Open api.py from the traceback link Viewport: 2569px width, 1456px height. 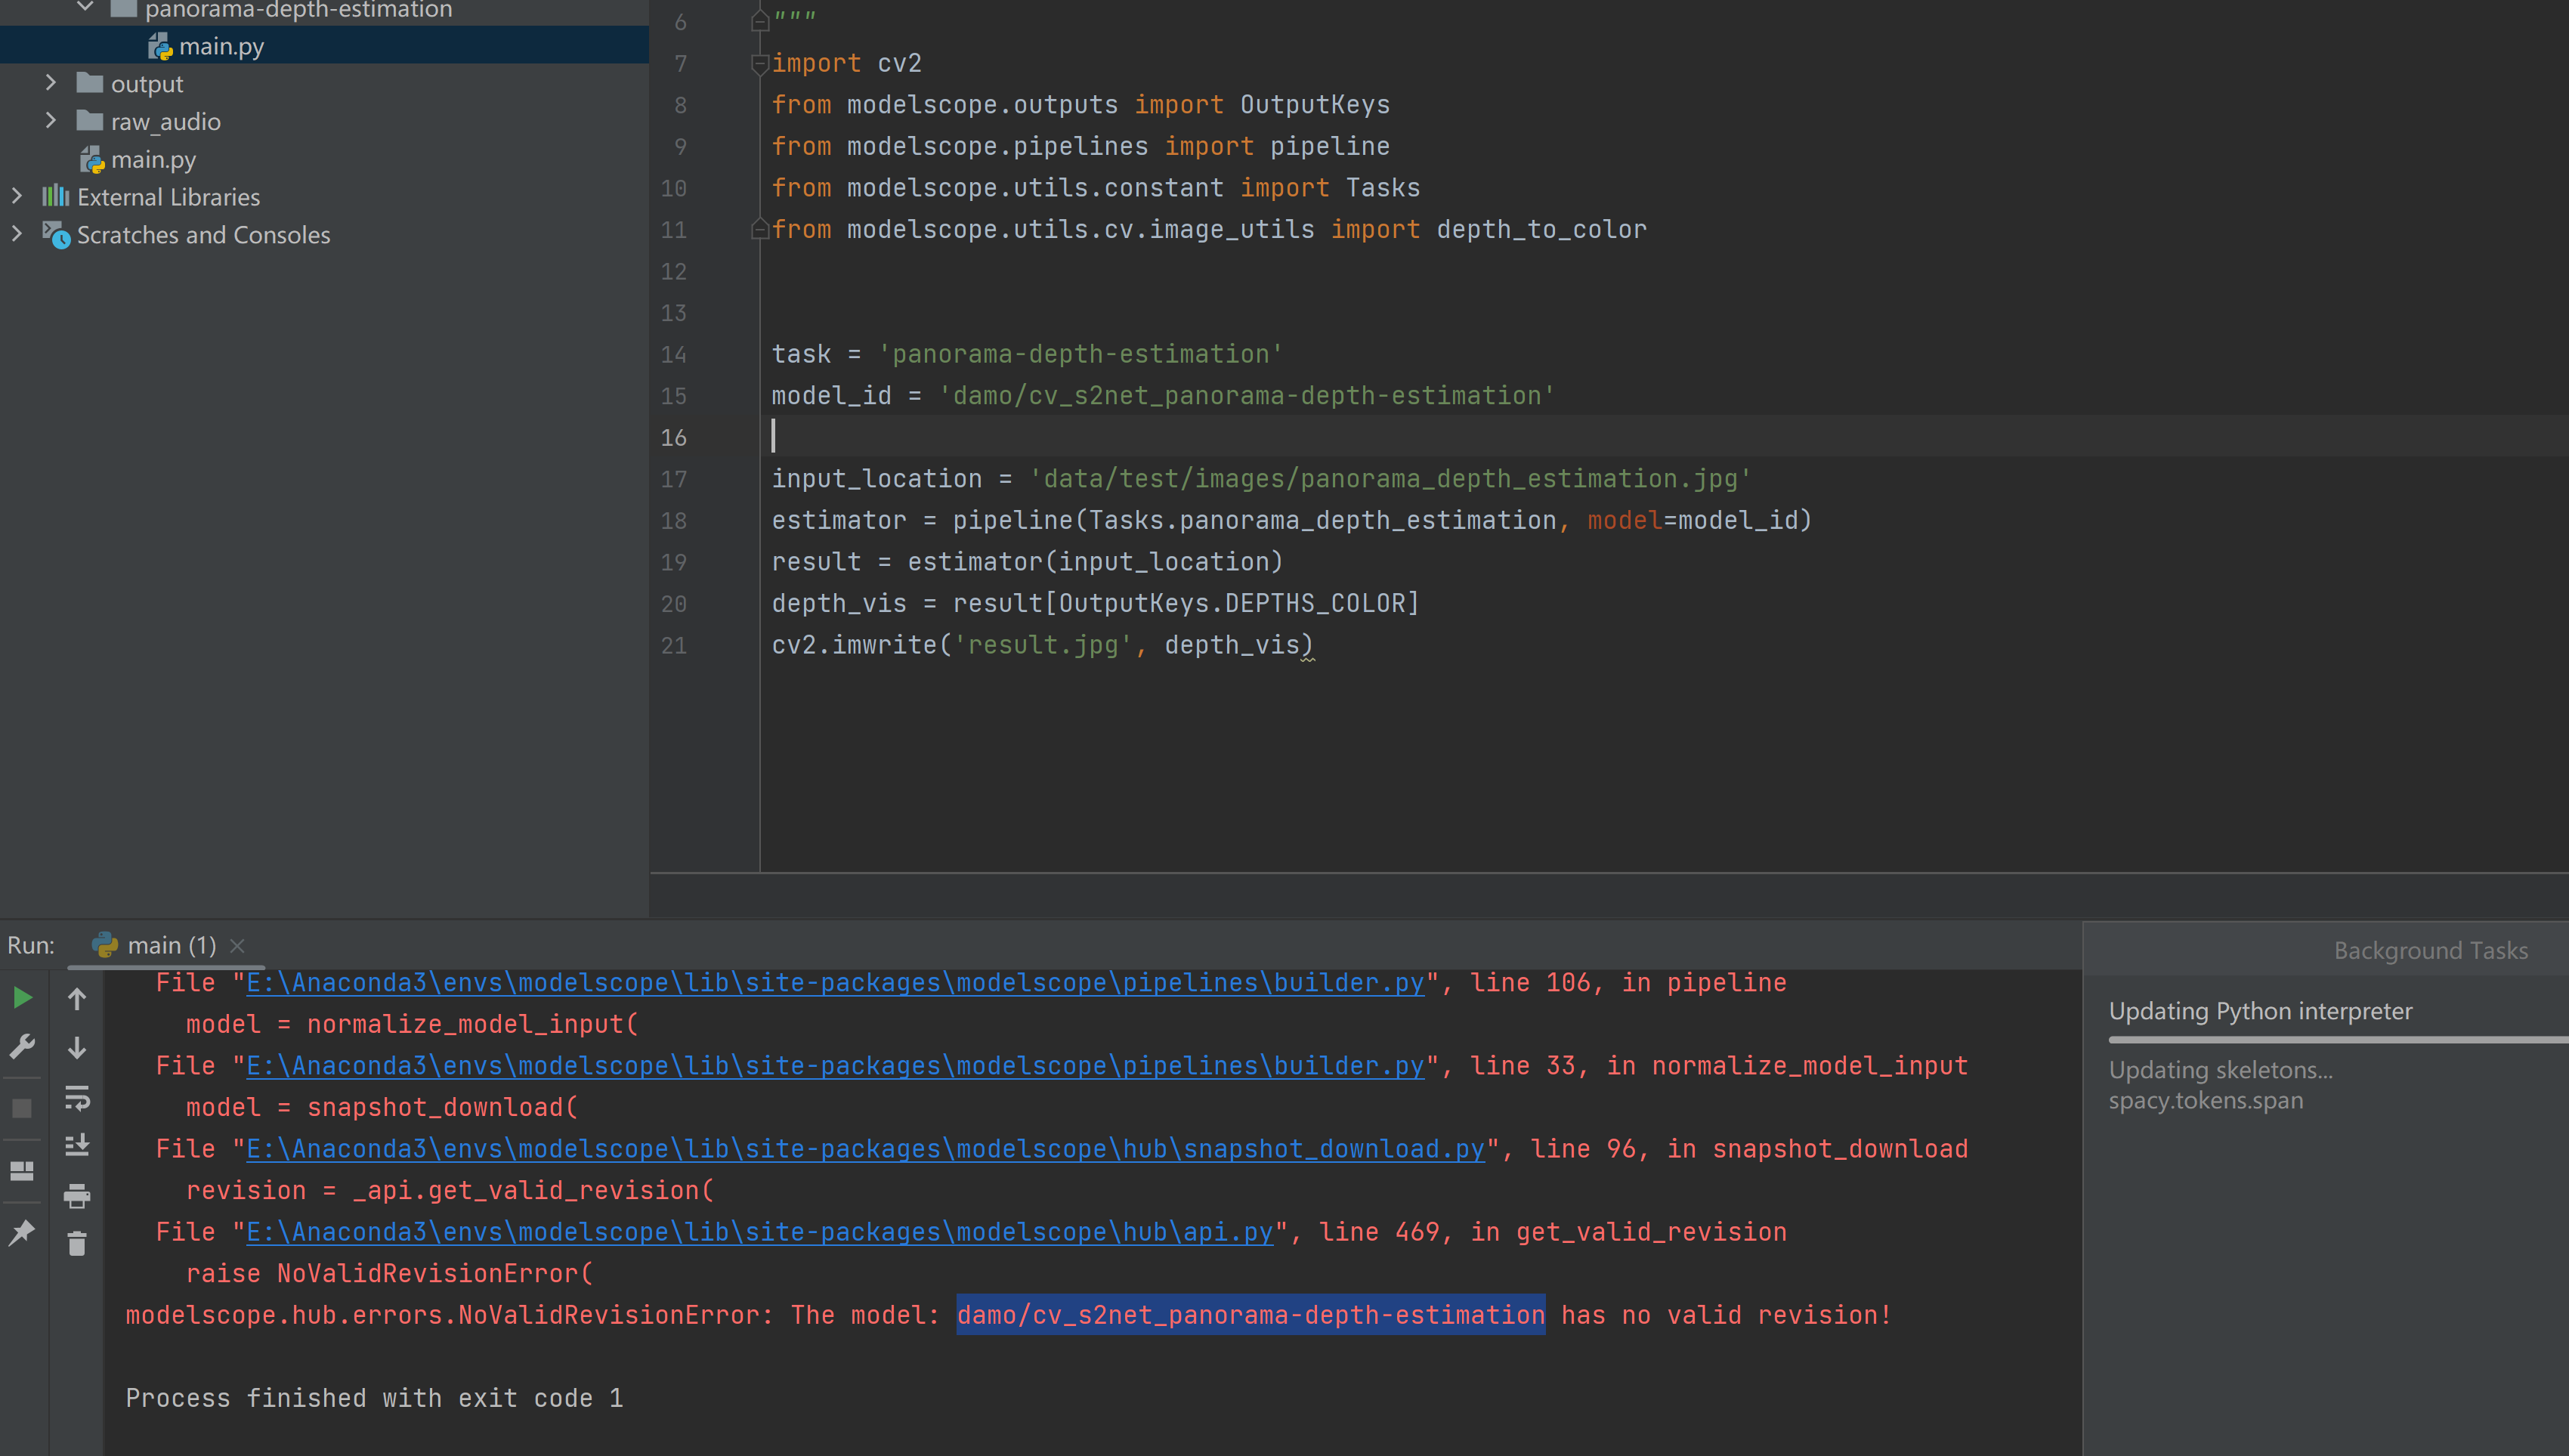coord(760,1232)
